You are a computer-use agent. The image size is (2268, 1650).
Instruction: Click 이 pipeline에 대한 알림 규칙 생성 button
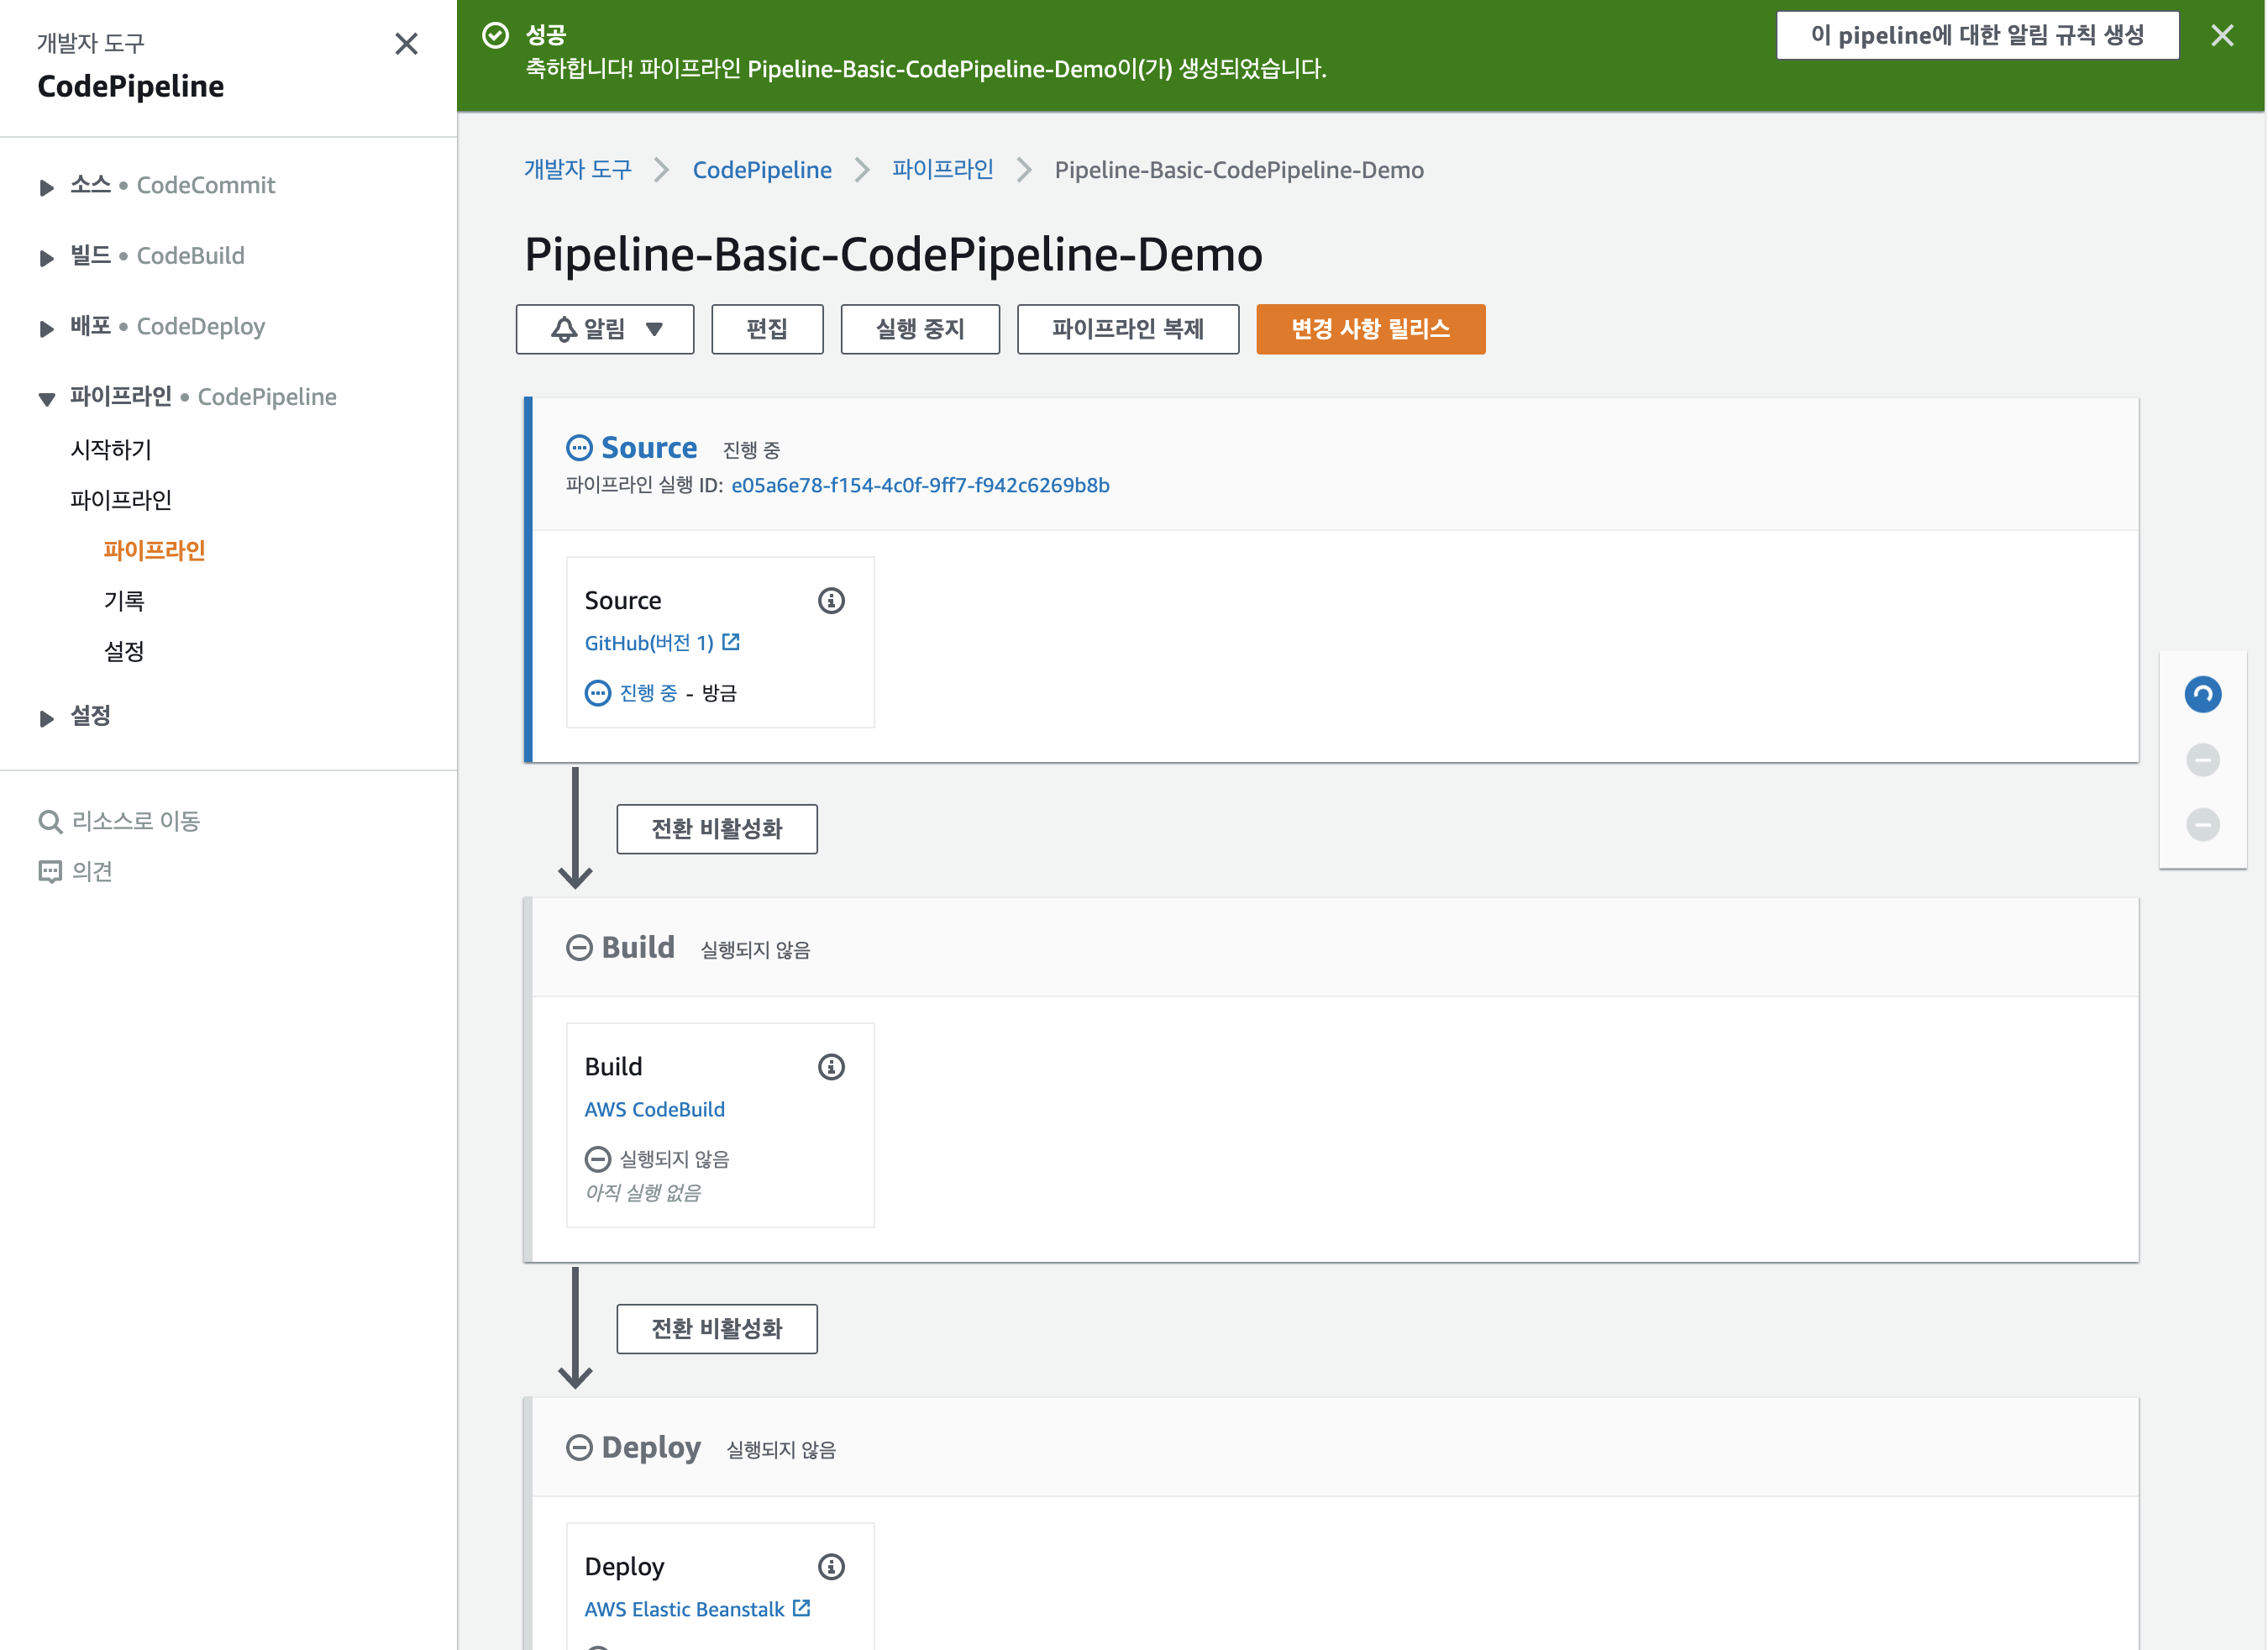1978,36
